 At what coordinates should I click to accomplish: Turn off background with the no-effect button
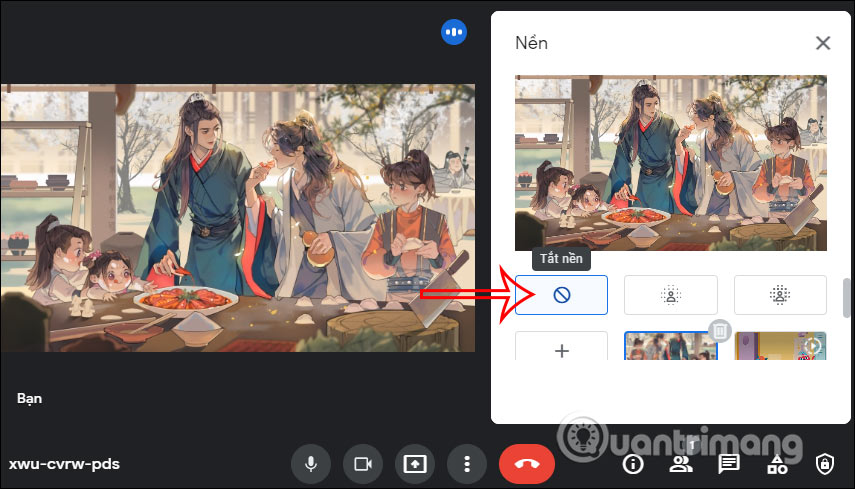[561, 295]
